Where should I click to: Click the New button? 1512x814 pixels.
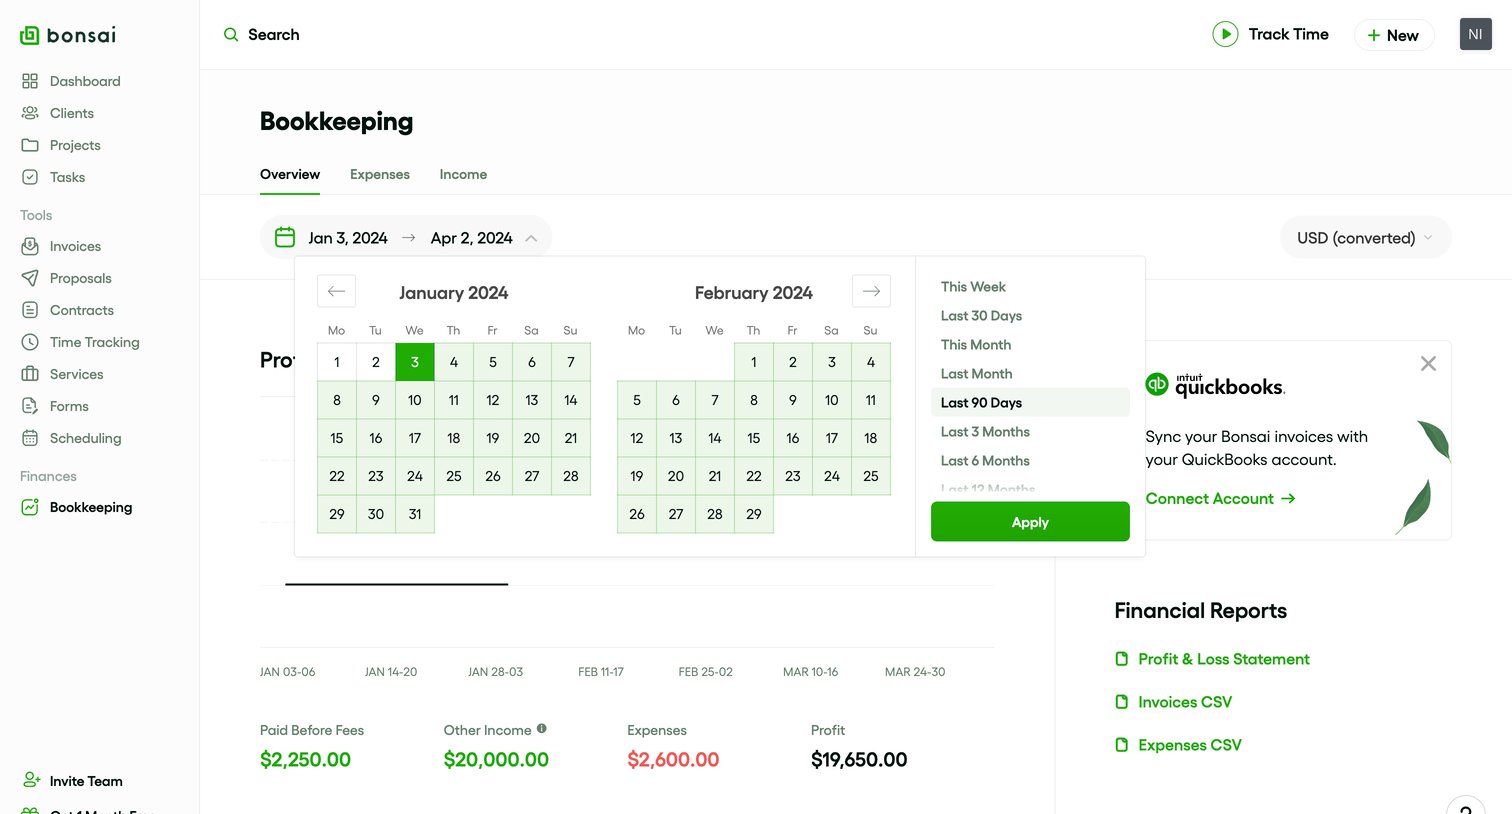[x=1394, y=35]
